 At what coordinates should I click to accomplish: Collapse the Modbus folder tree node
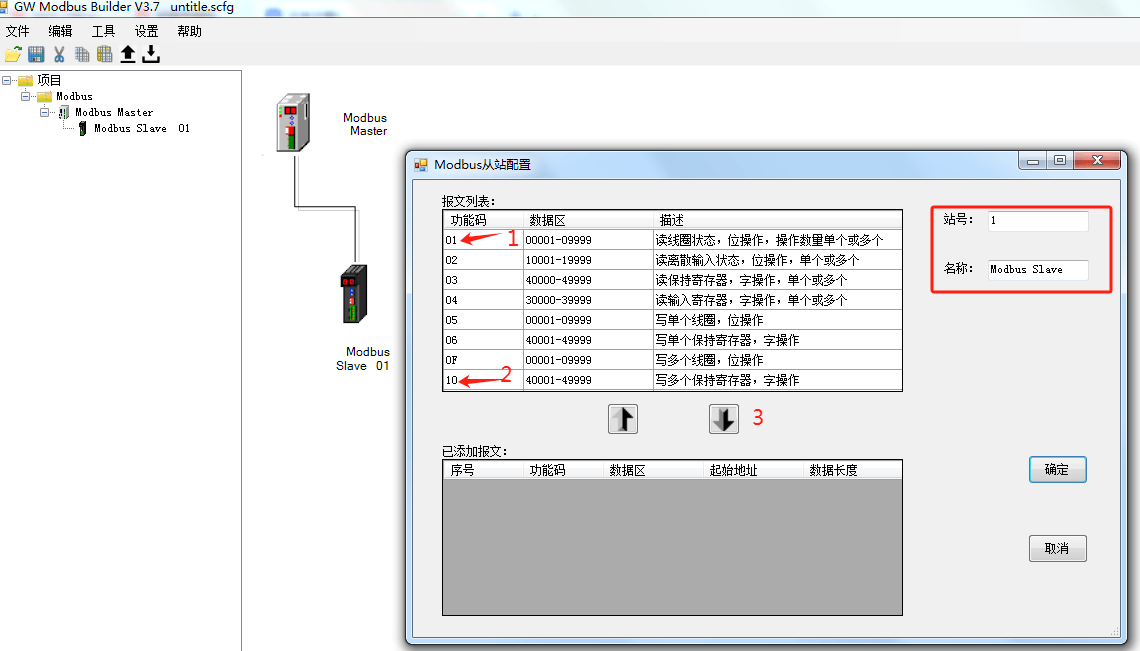pyautogui.click(x=25, y=96)
